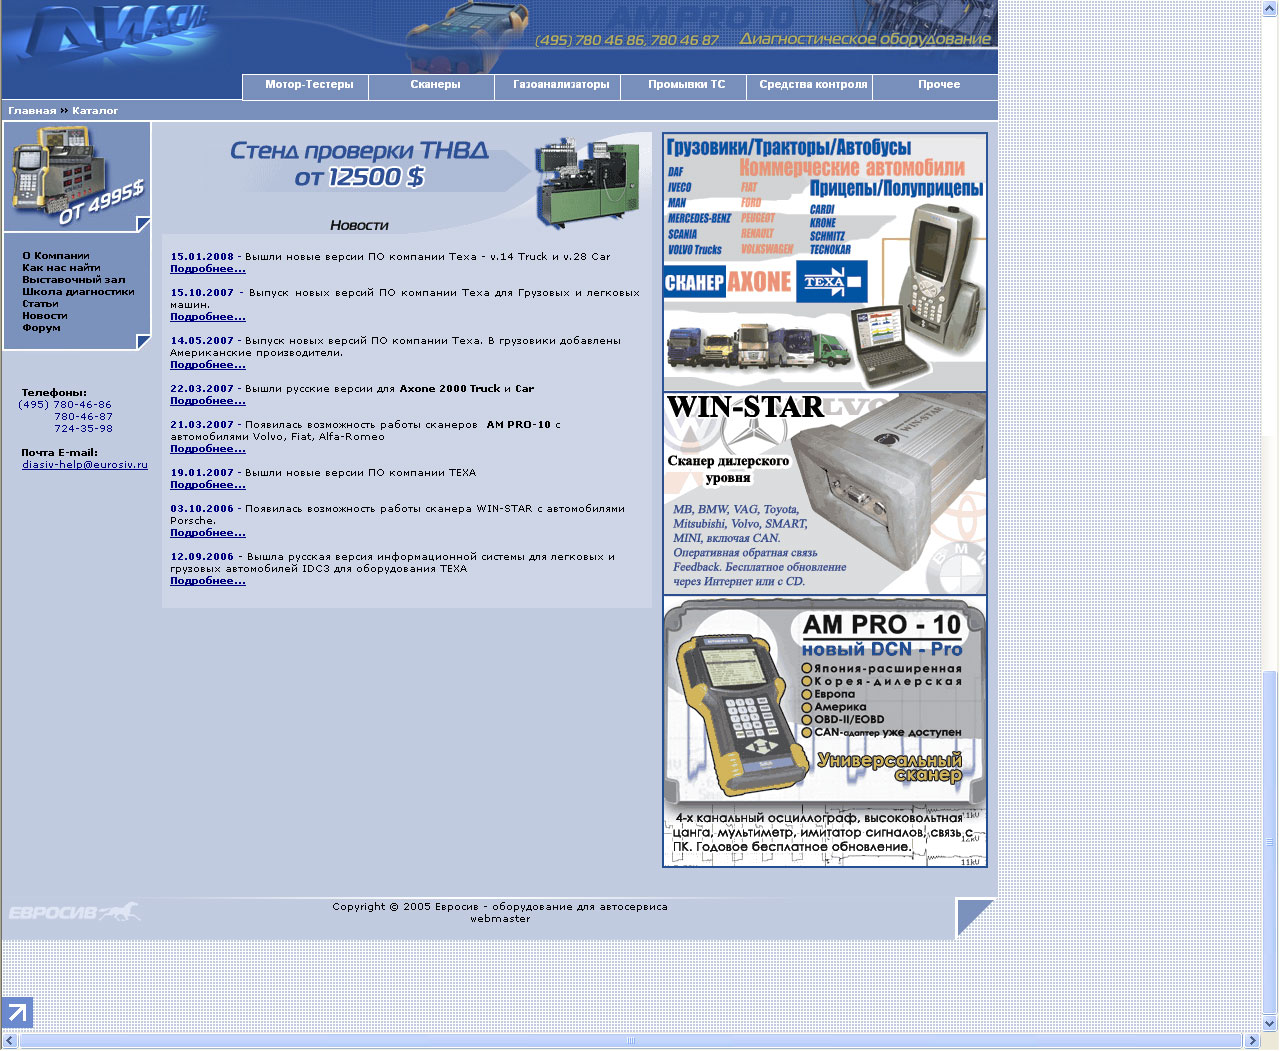The image size is (1280, 1051).
Task: Click the blue arrow icon at the page bottom
Action: (x=17, y=1013)
